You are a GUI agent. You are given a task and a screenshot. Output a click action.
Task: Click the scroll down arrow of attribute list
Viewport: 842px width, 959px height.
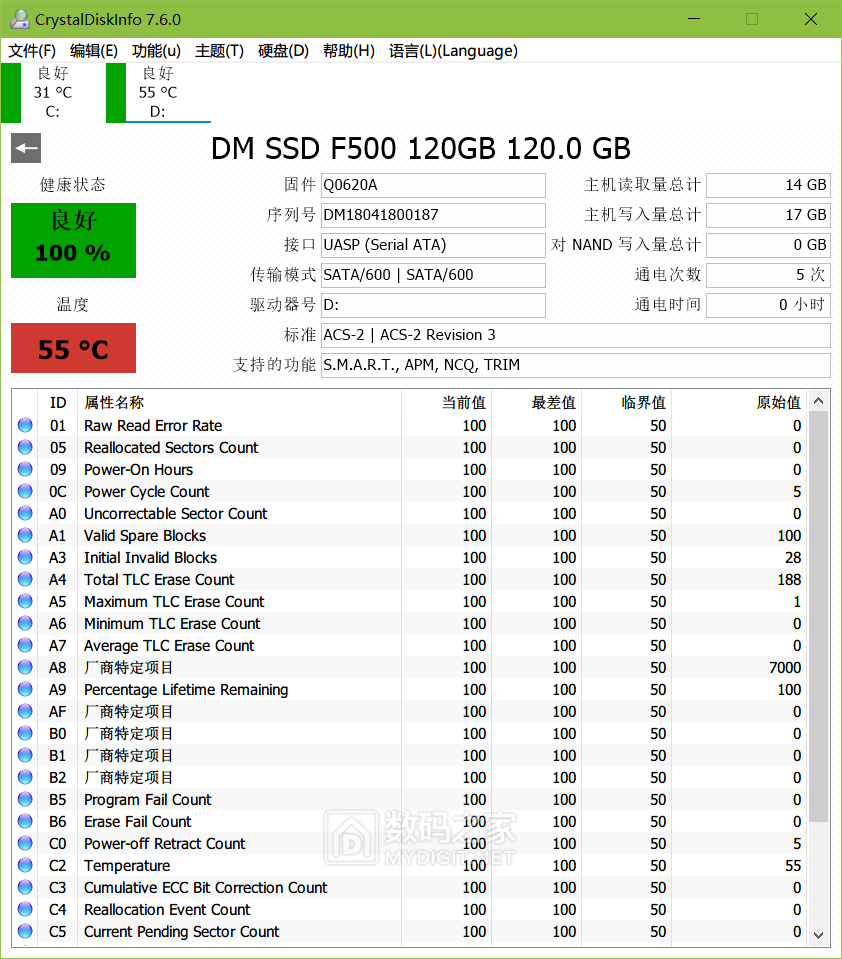click(819, 935)
